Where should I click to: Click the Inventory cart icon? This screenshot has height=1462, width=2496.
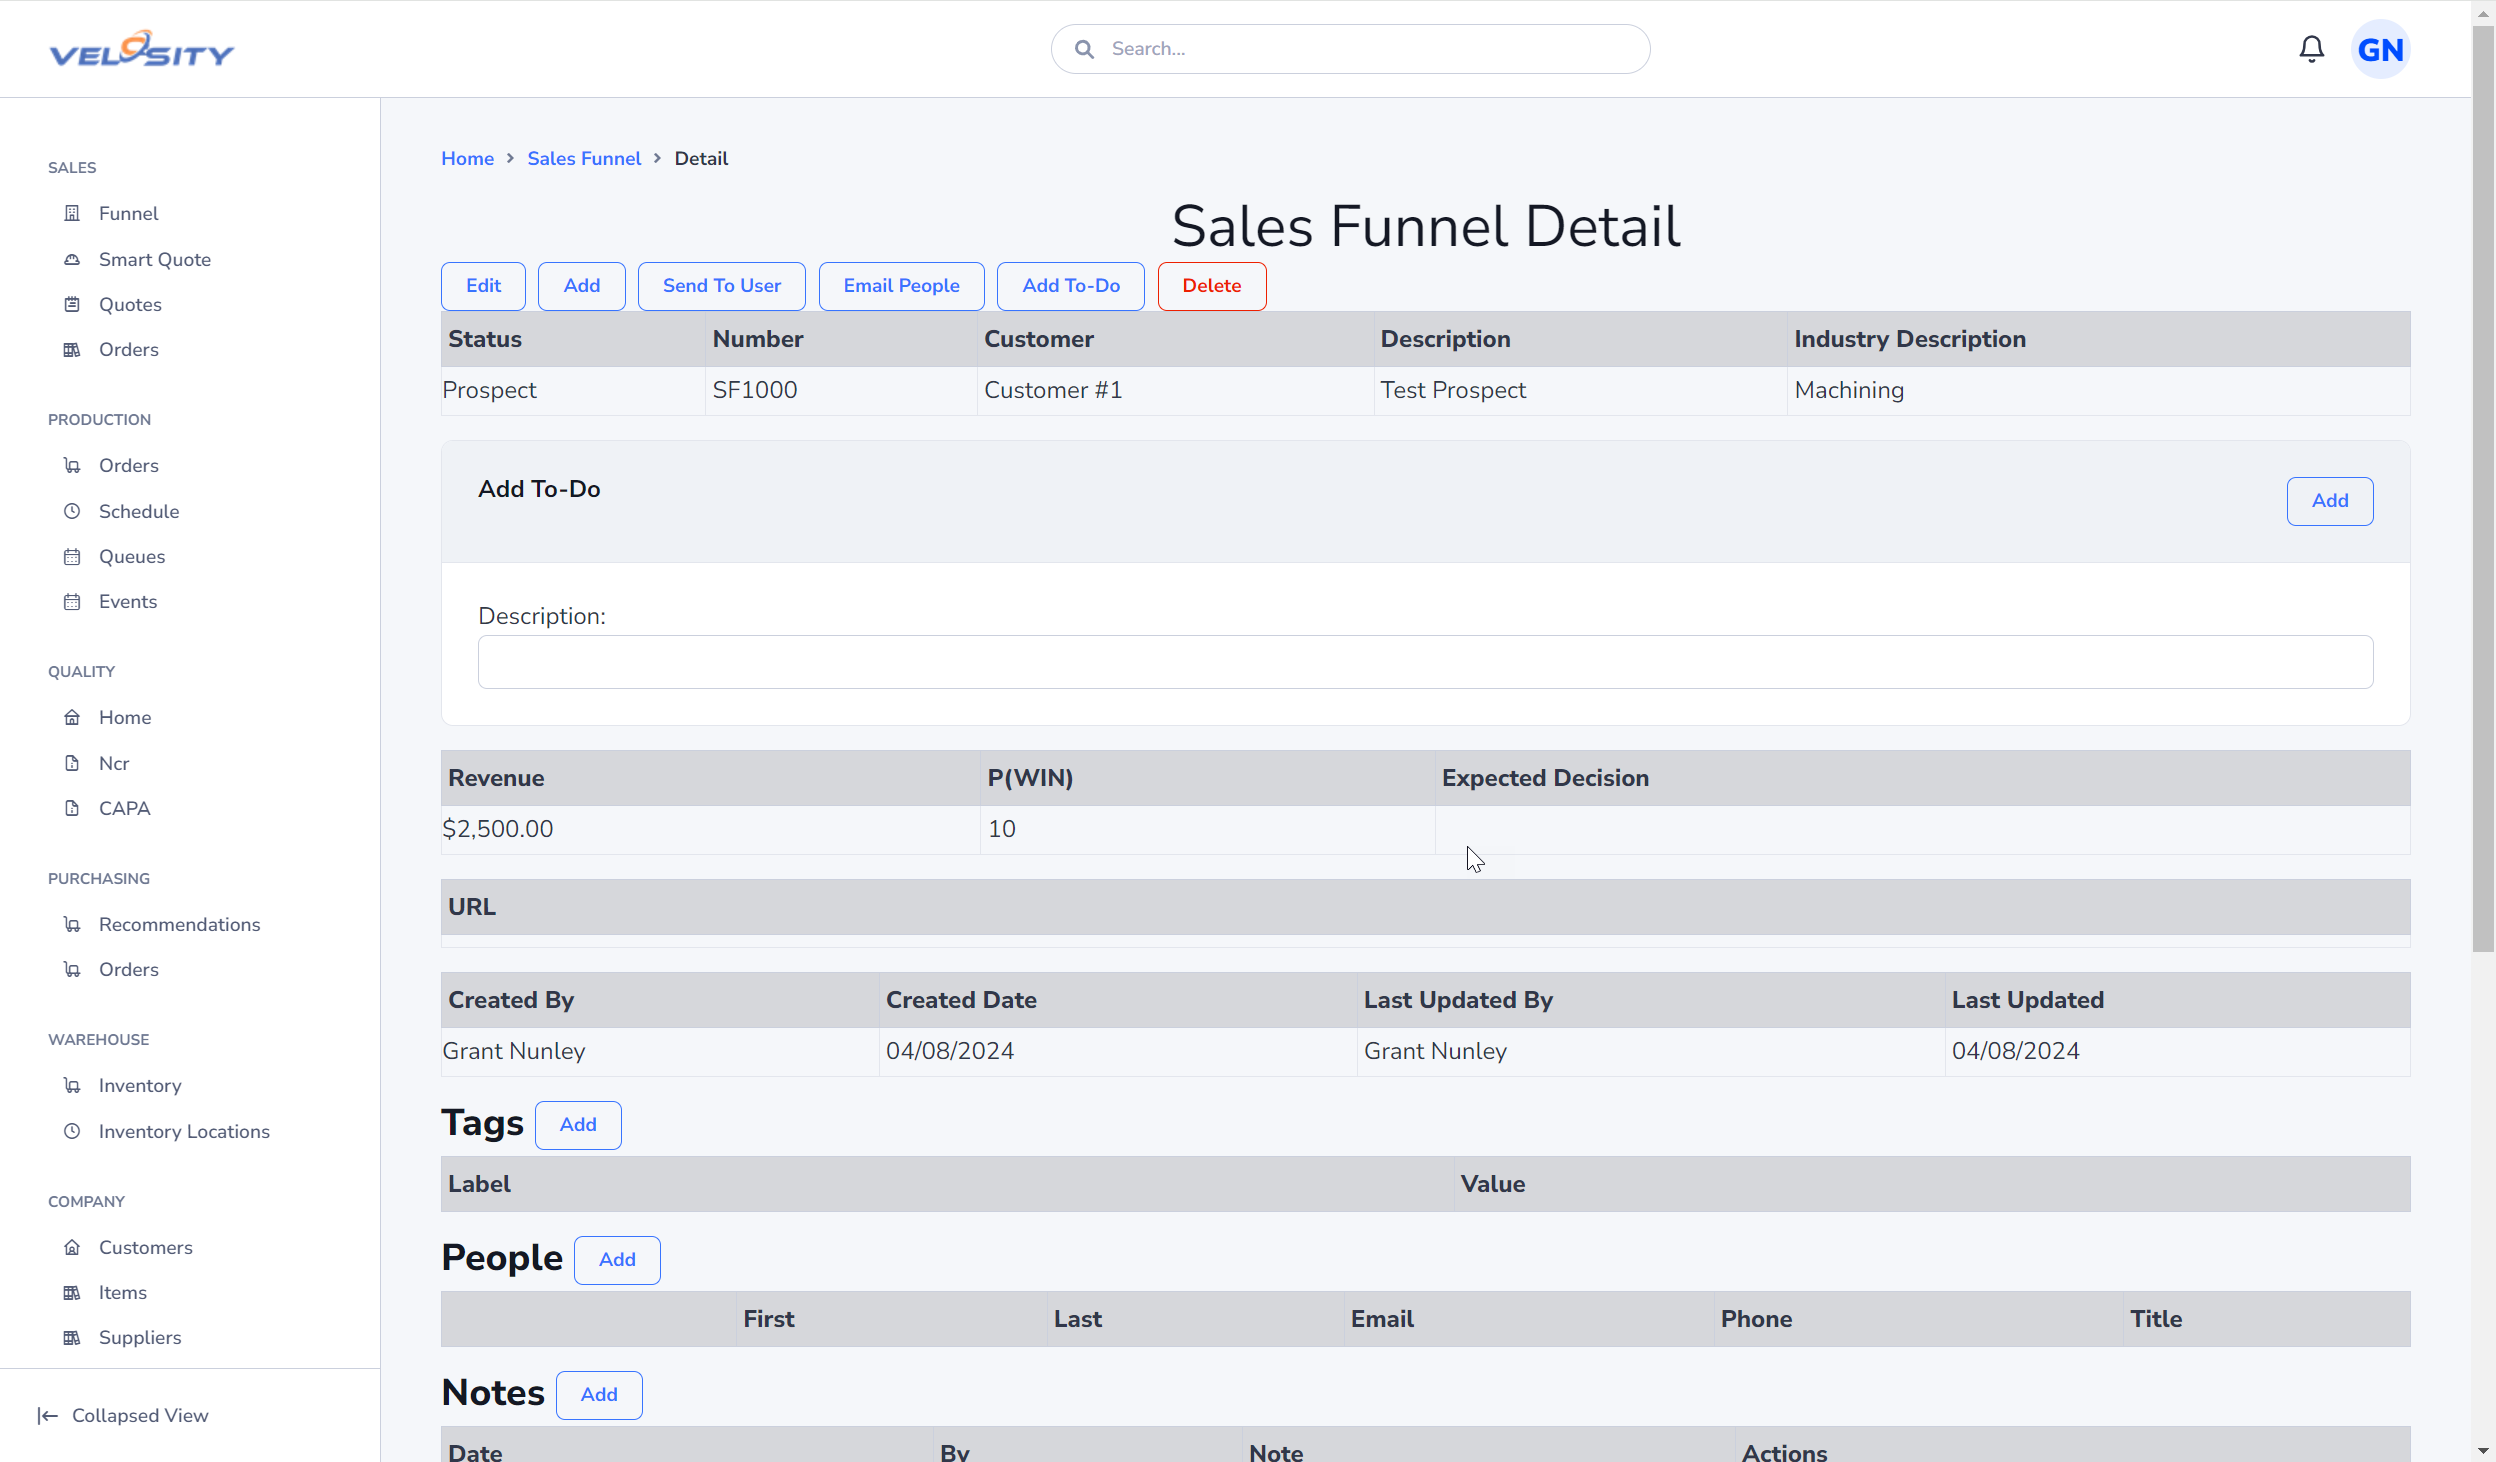click(72, 1085)
